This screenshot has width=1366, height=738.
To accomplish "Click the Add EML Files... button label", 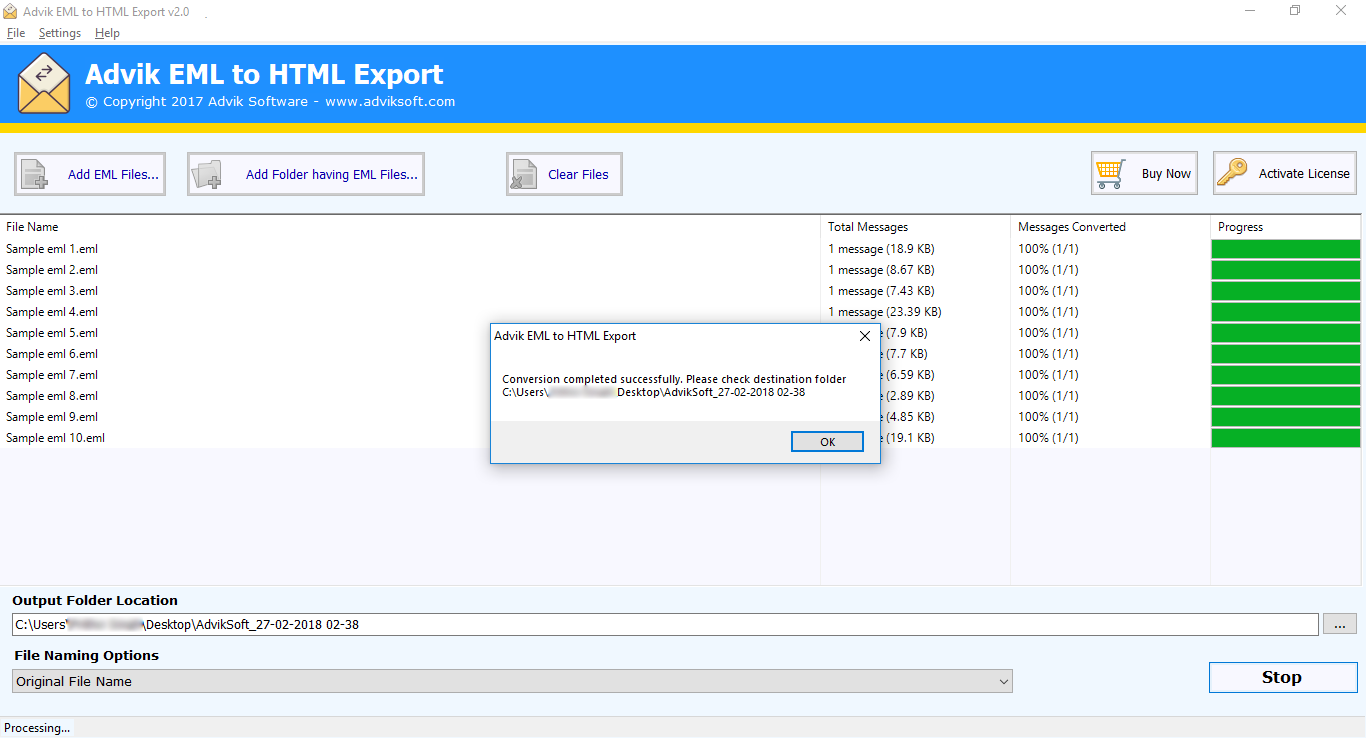I will 113,174.
